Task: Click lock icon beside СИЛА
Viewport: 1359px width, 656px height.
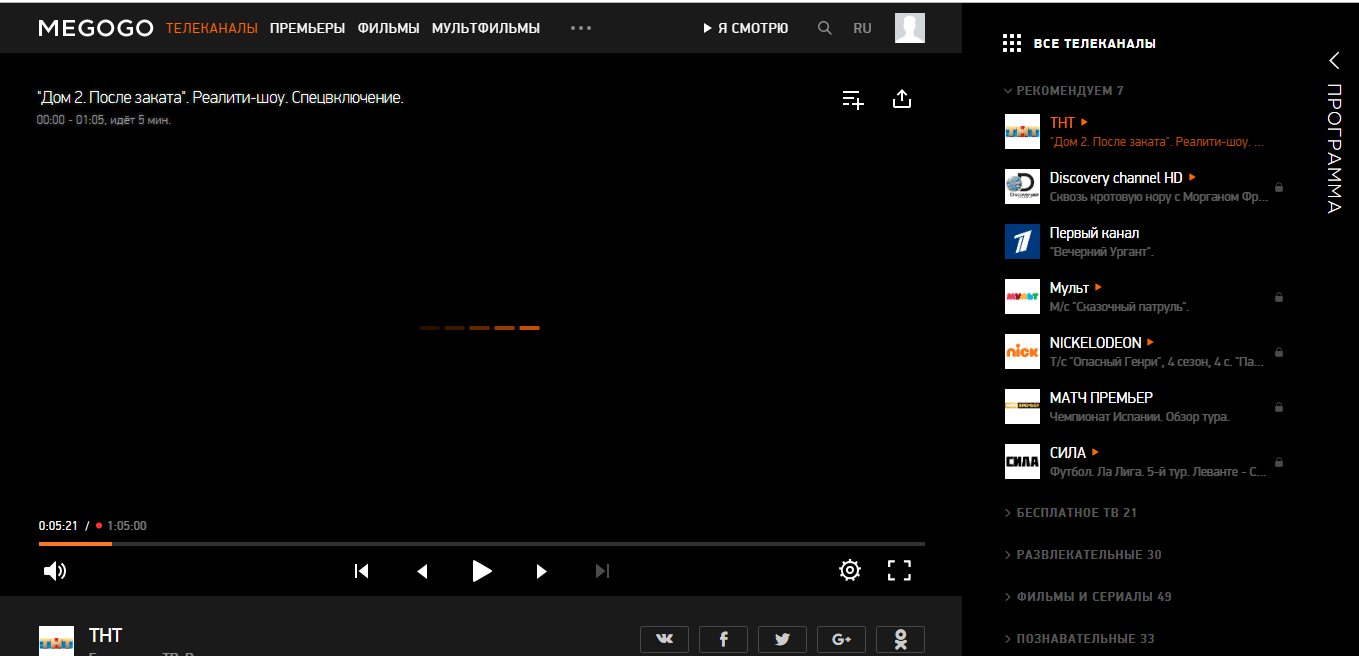Action: click(x=1279, y=462)
